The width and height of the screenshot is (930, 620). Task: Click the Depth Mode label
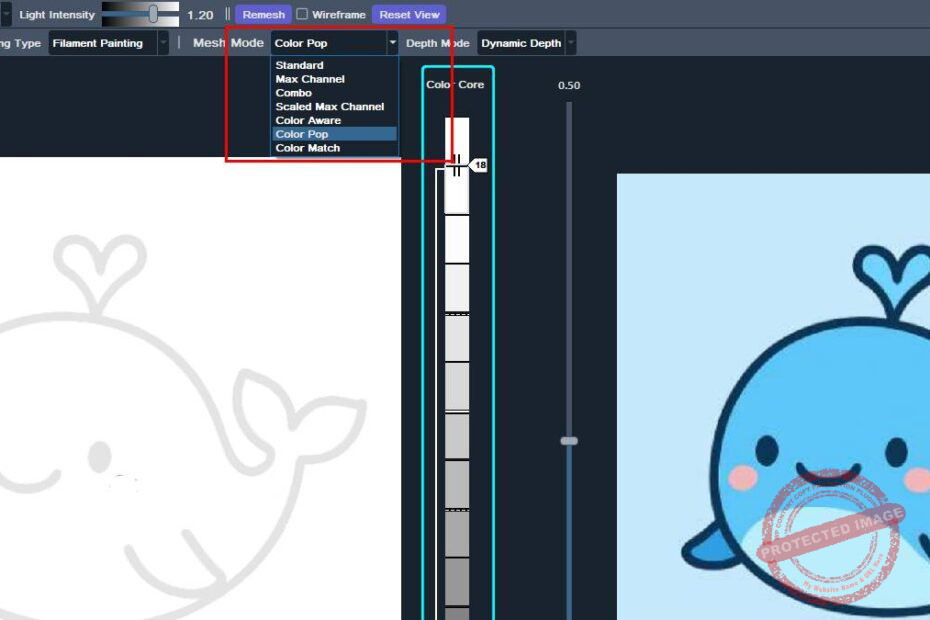(438, 43)
